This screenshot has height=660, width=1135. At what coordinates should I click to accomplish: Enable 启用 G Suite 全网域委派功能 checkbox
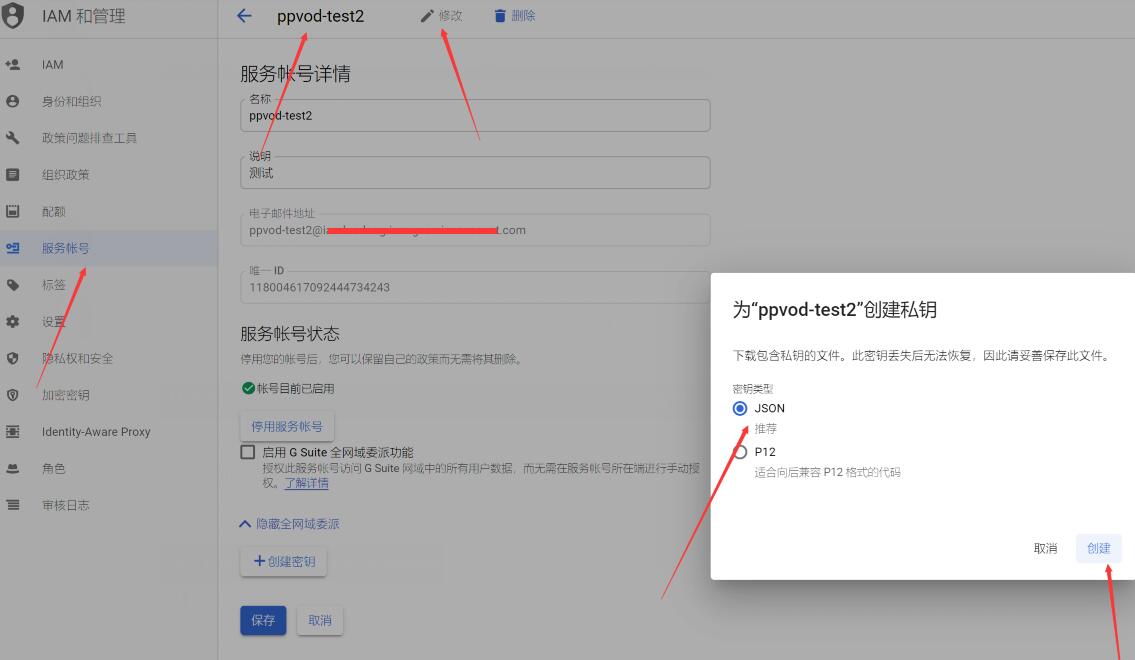click(247, 451)
